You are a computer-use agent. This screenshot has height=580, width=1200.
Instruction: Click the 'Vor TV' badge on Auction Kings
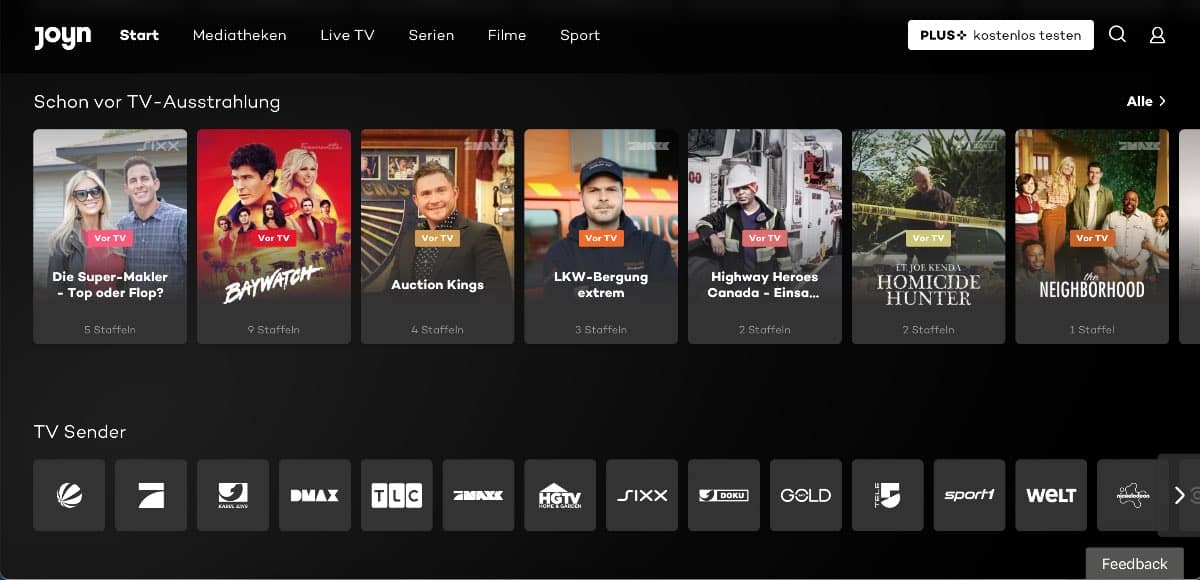(x=438, y=238)
